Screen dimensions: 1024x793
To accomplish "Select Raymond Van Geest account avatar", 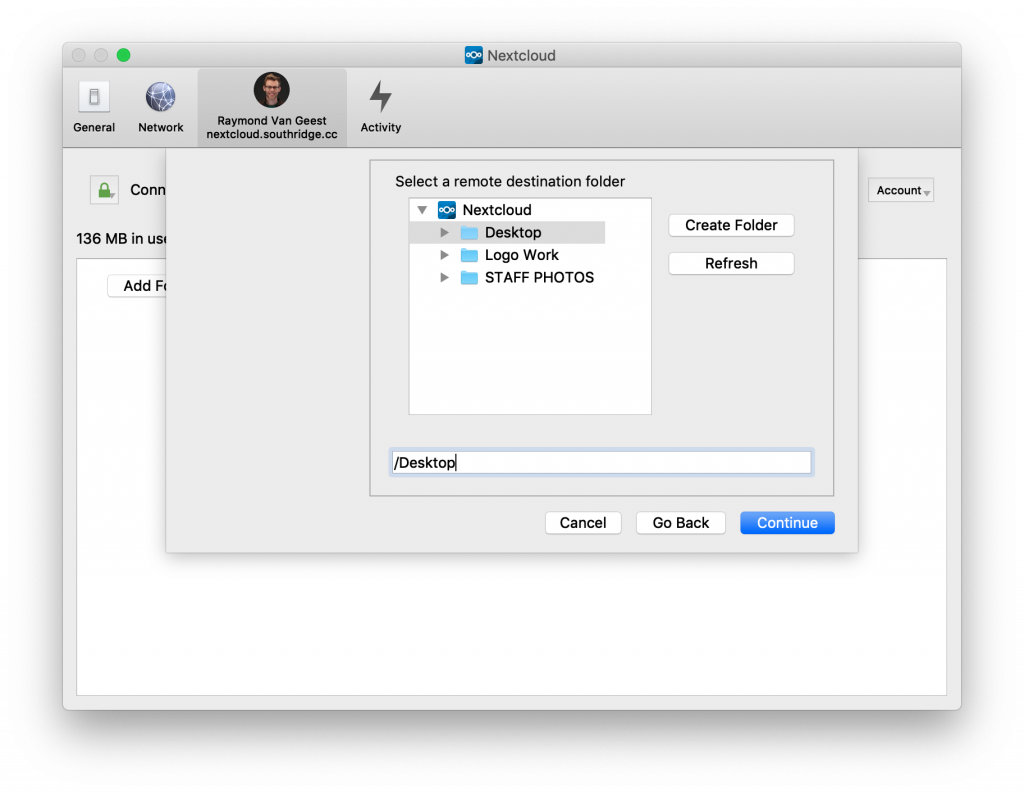I will pyautogui.click(x=271, y=91).
